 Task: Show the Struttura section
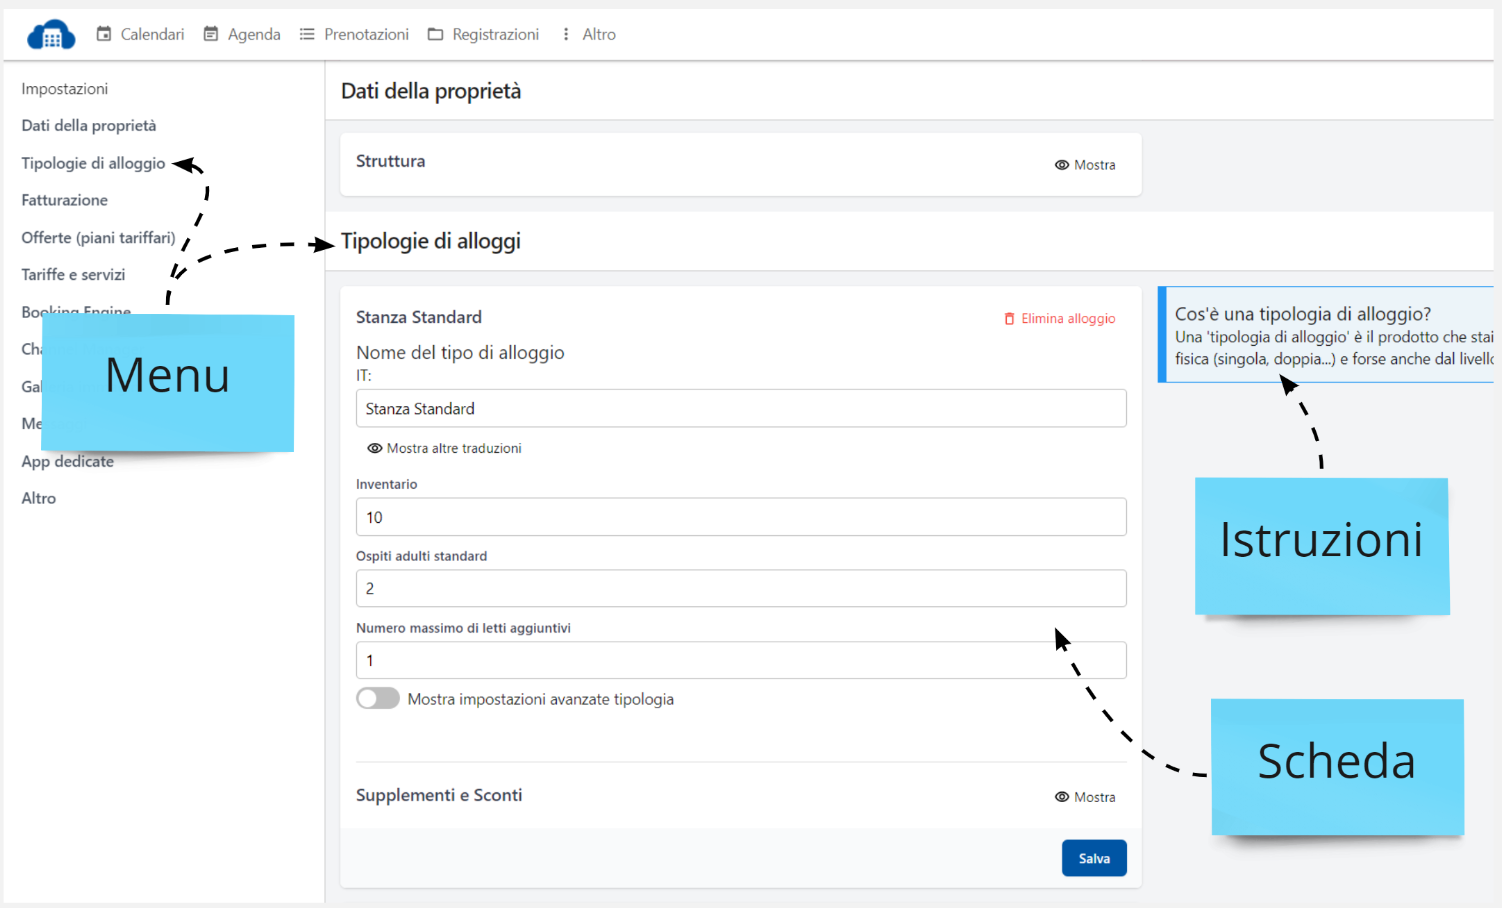[1085, 165]
